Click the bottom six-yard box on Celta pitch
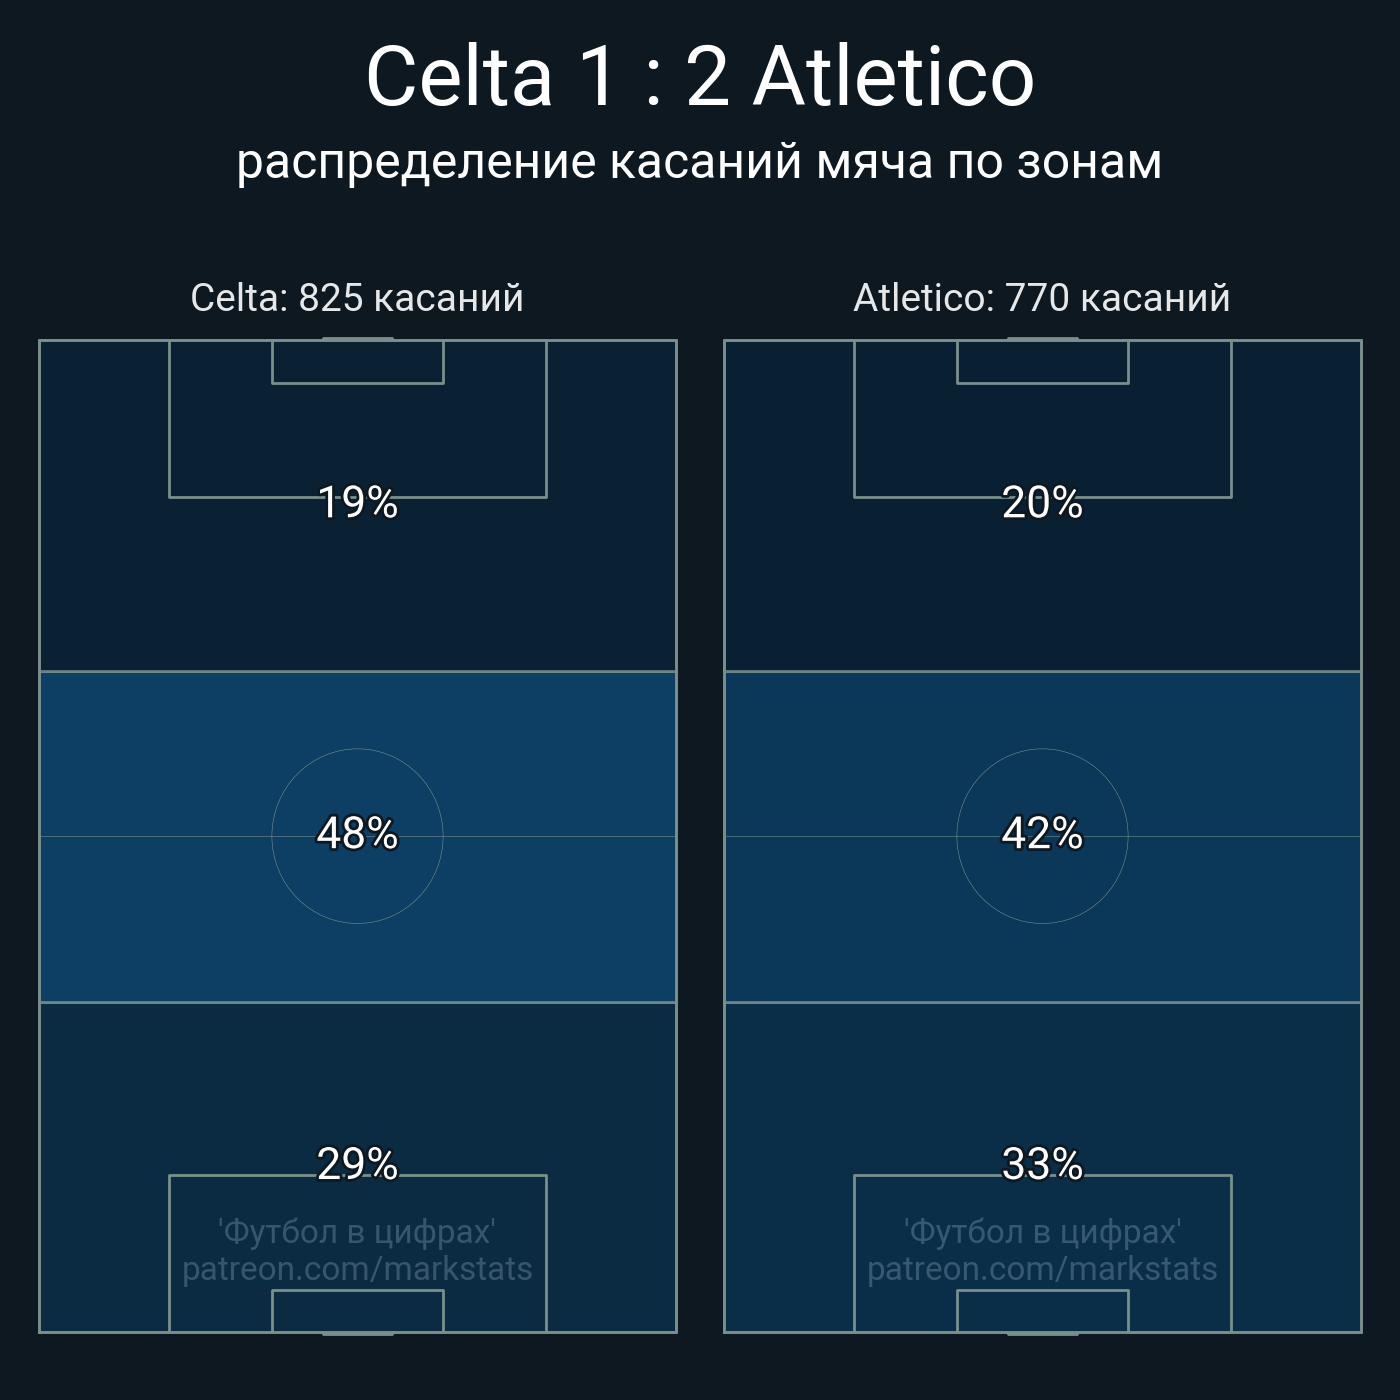Viewport: 1400px width, 1400px height. tap(357, 1311)
